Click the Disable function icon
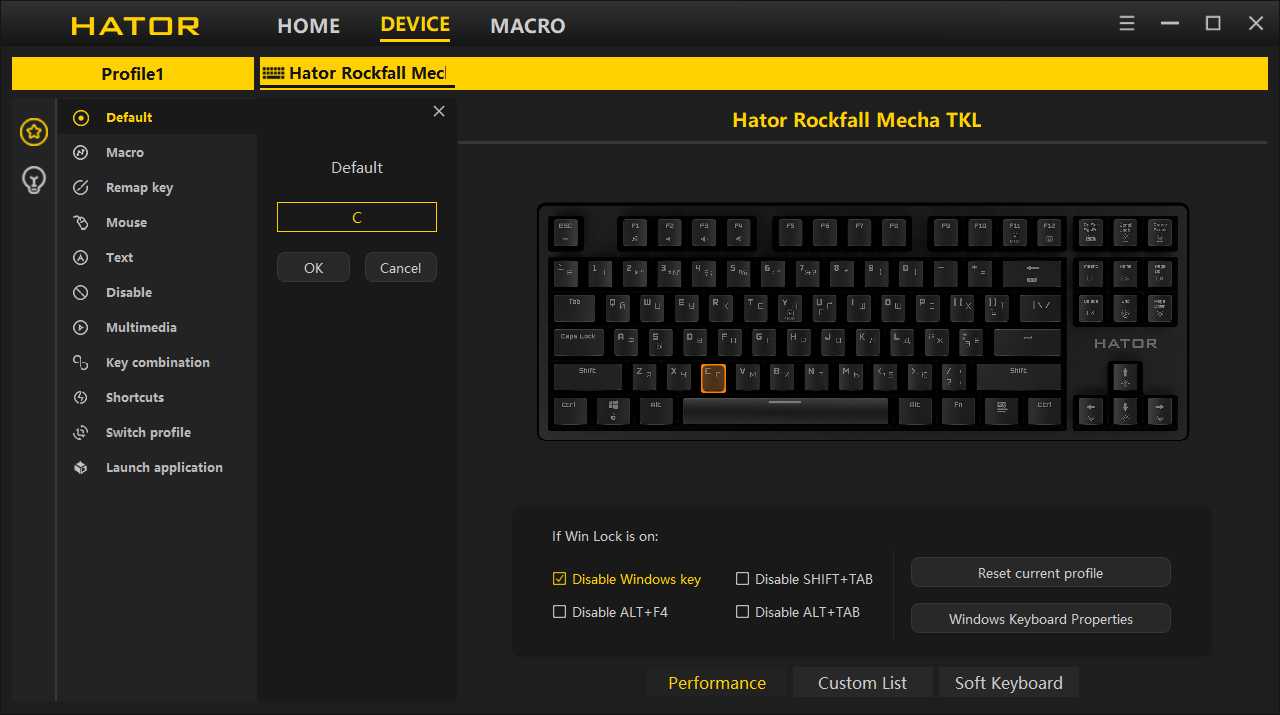Image resolution: width=1280 pixels, height=715 pixels. 81,293
